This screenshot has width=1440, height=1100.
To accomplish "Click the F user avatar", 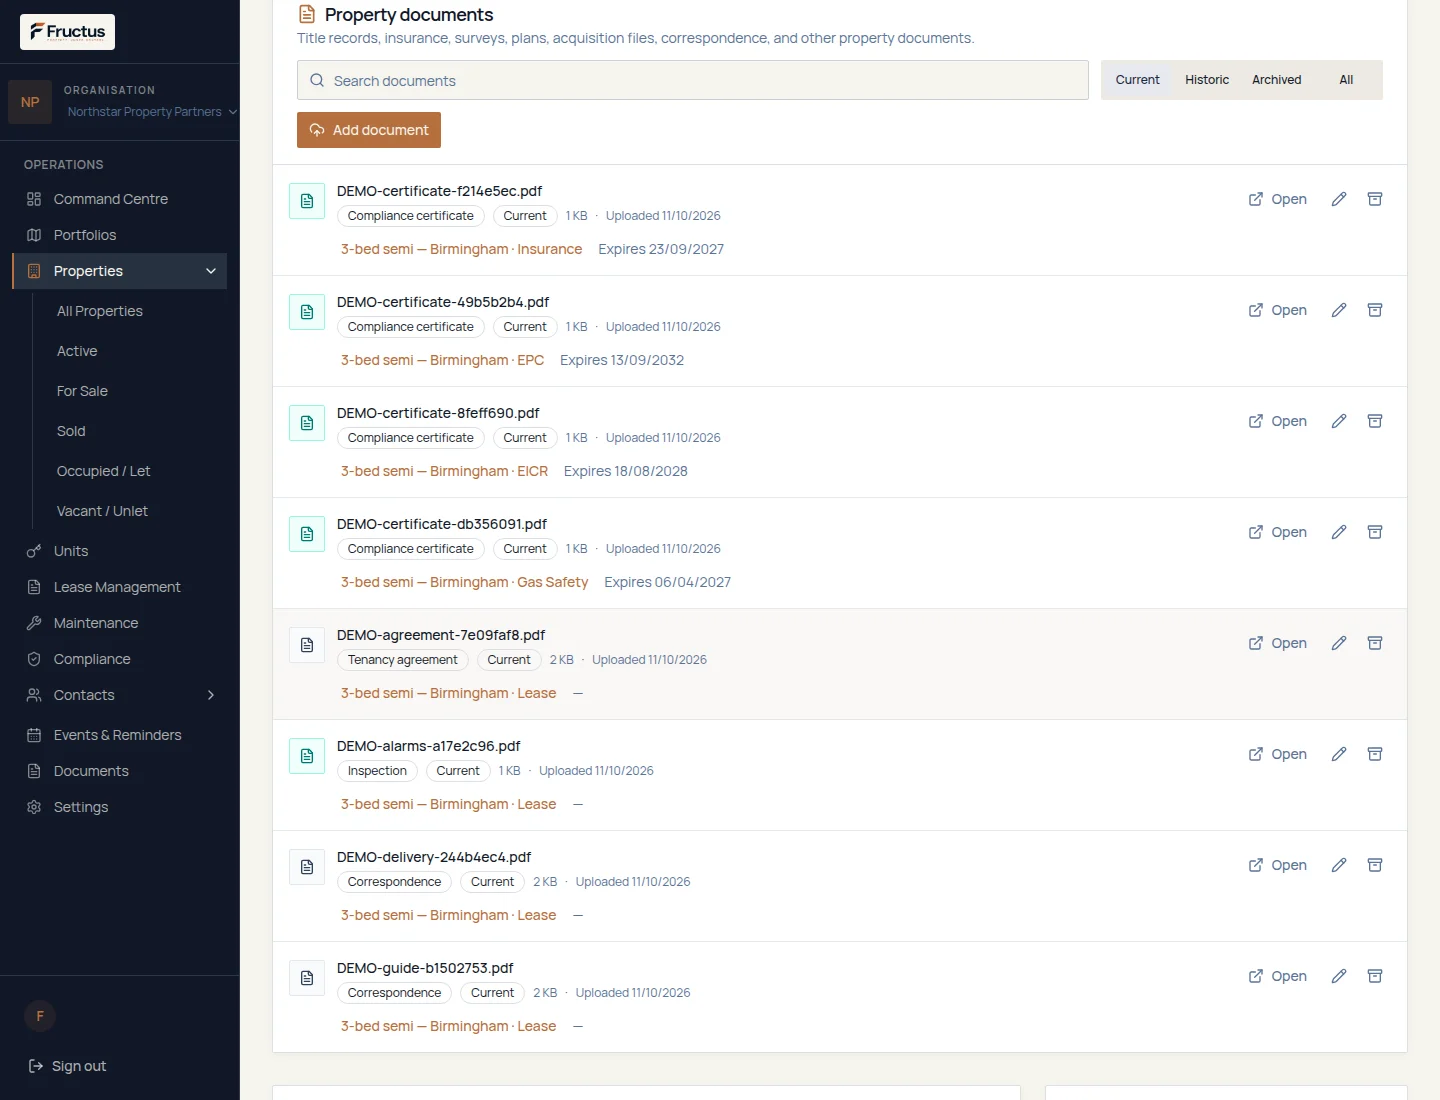I will pyautogui.click(x=40, y=1016).
